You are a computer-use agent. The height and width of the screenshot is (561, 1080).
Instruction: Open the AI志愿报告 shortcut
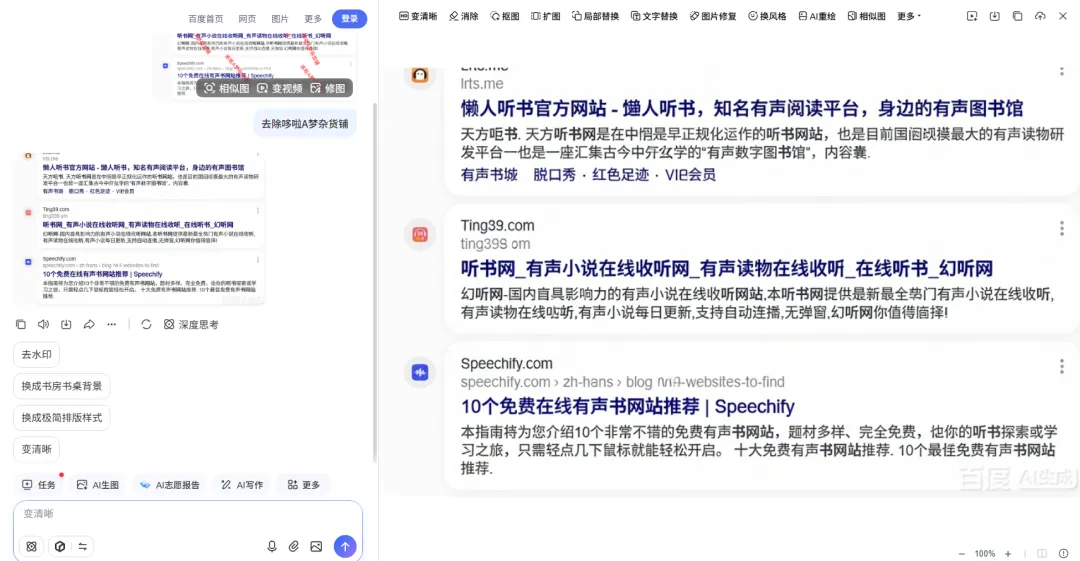pyautogui.click(x=169, y=485)
